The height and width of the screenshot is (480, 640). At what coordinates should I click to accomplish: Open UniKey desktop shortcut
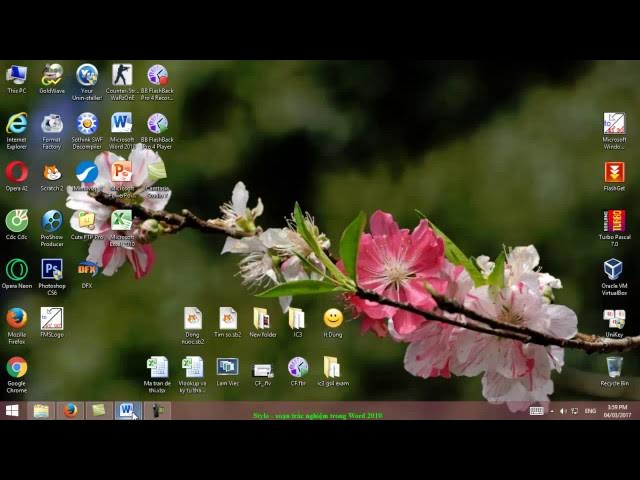click(x=614, y=322)
